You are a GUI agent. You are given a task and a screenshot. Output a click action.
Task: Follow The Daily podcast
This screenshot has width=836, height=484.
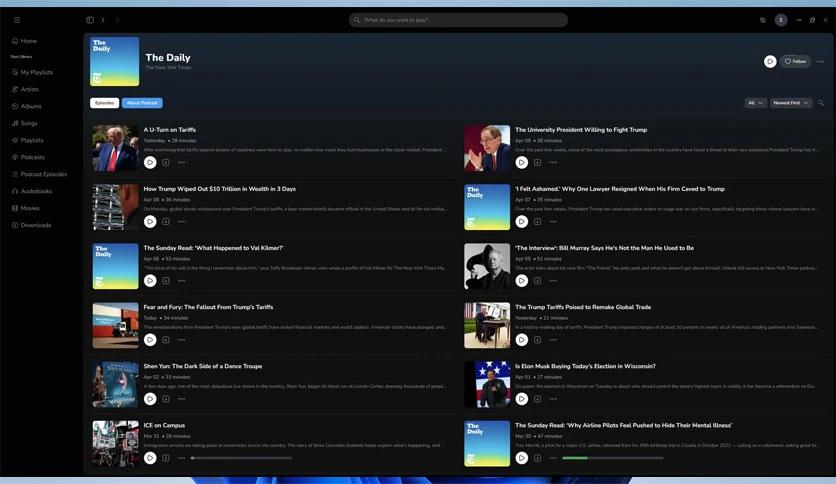[x=795, y=61]
